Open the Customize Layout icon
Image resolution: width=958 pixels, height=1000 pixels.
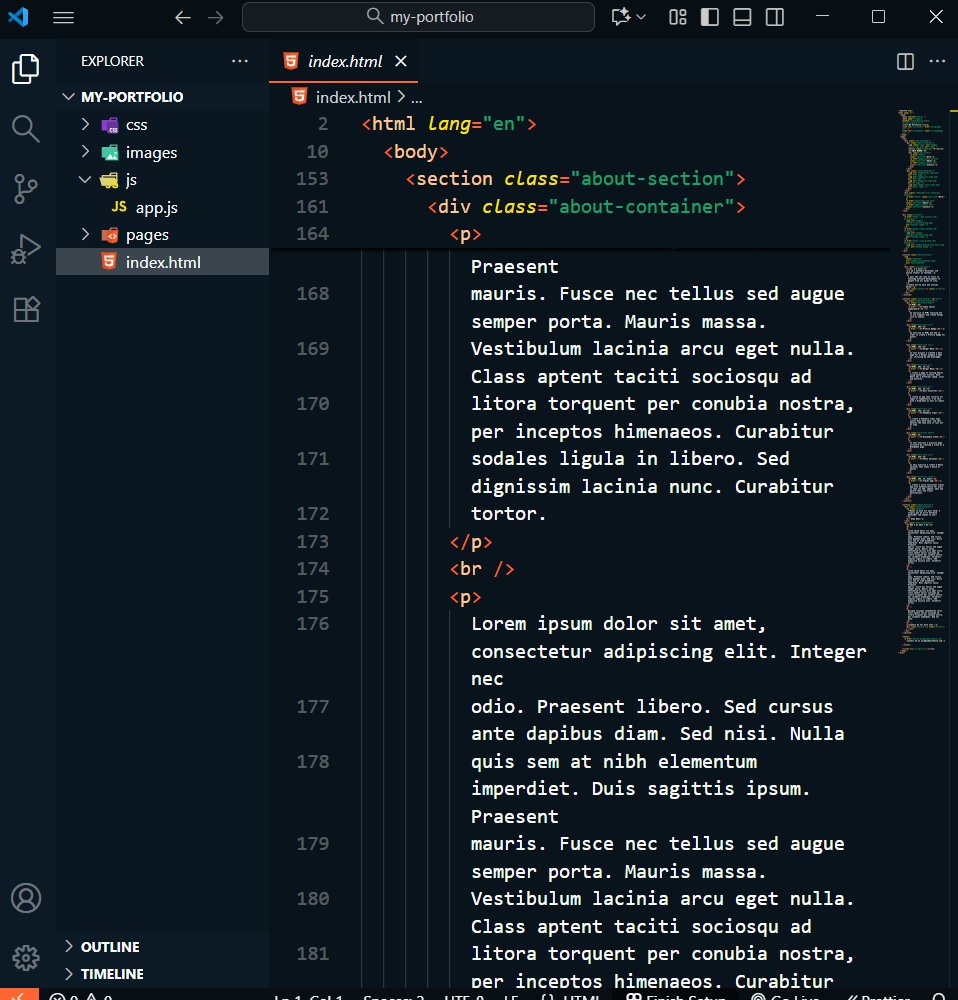point(677,17)
